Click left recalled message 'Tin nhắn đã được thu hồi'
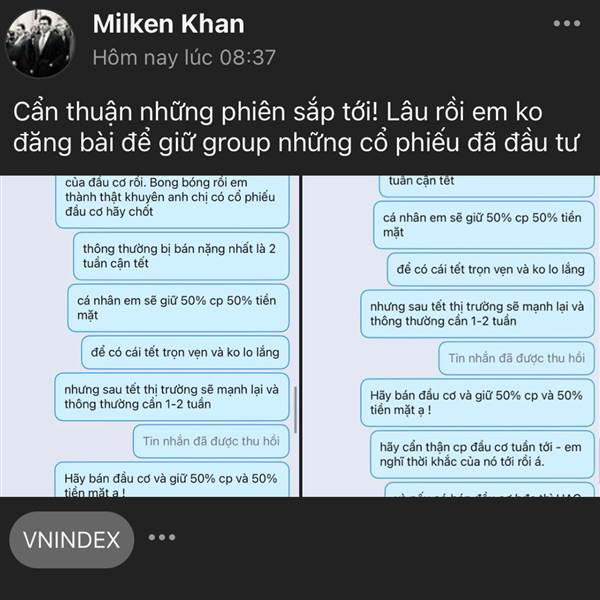600x600 pixels. pos(211,441)
